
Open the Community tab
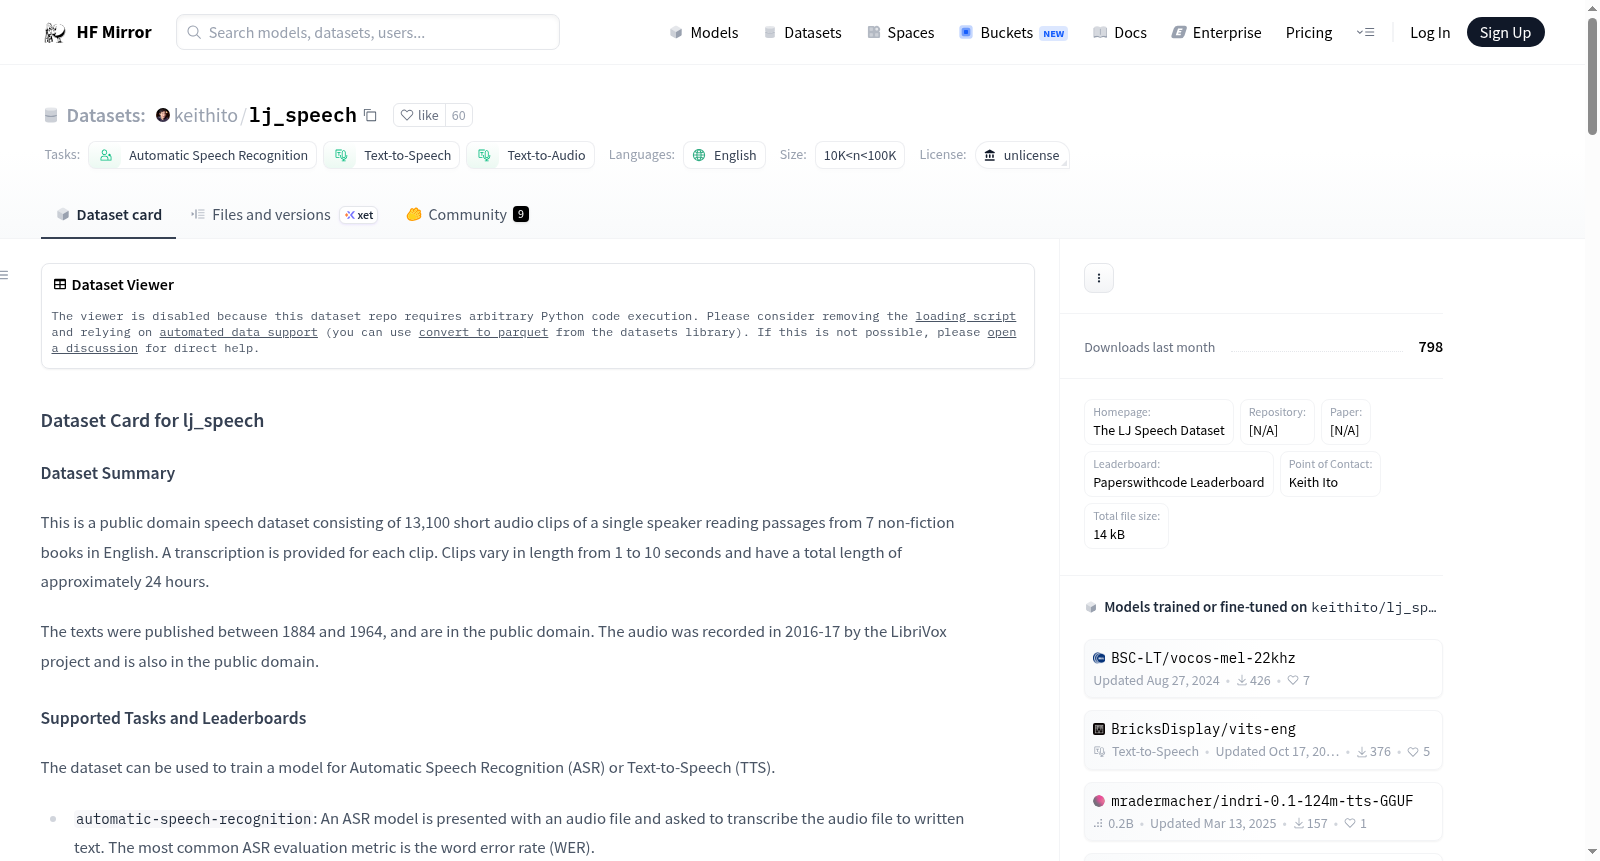(467, 215)
